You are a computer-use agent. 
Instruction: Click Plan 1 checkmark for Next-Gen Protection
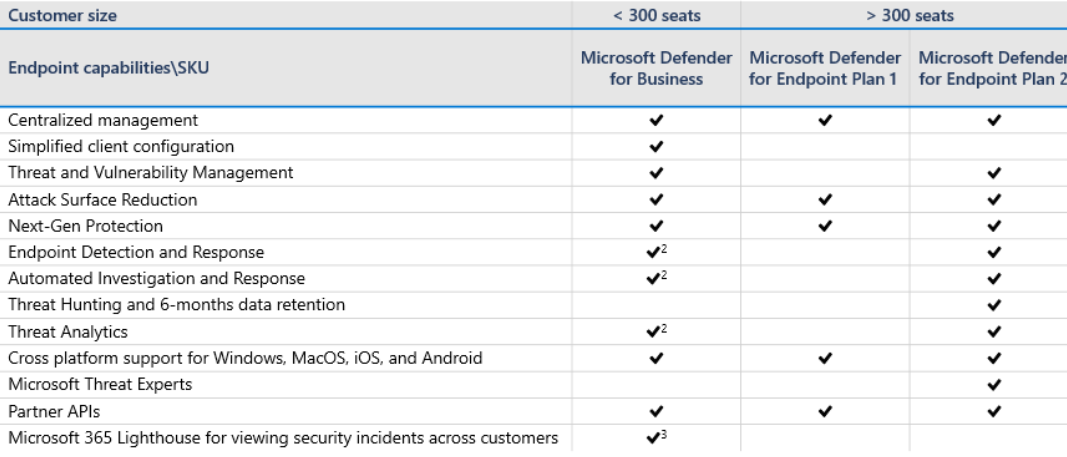click(x=825, y=226)
